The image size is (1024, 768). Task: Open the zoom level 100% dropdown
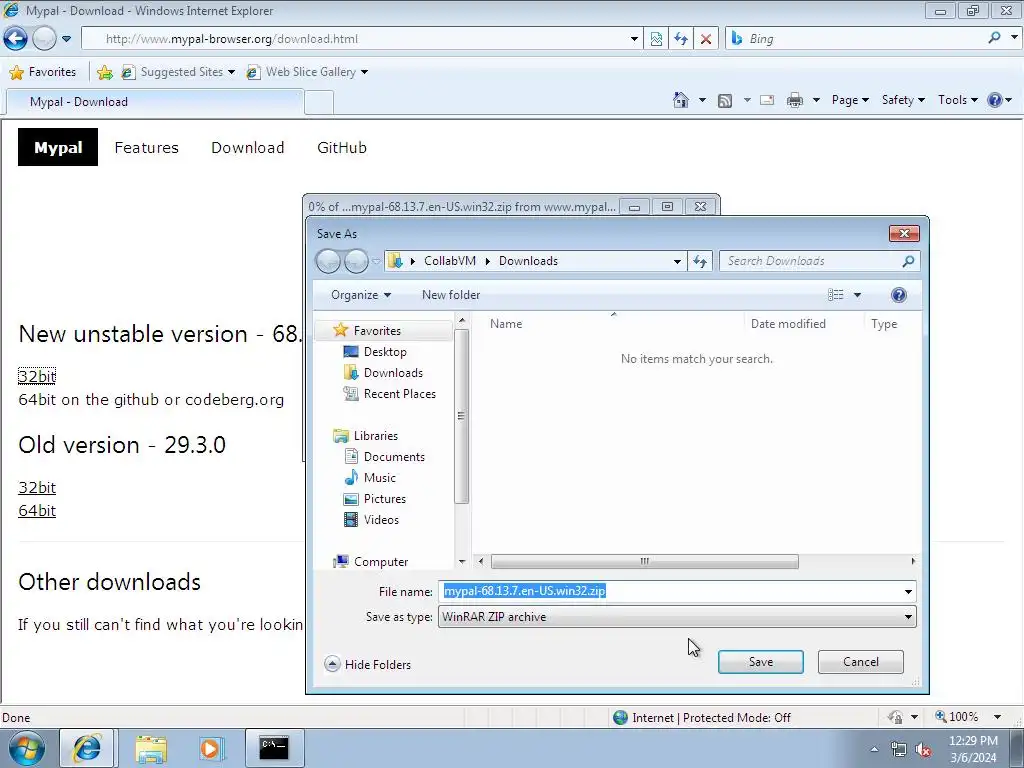[997, 717]
